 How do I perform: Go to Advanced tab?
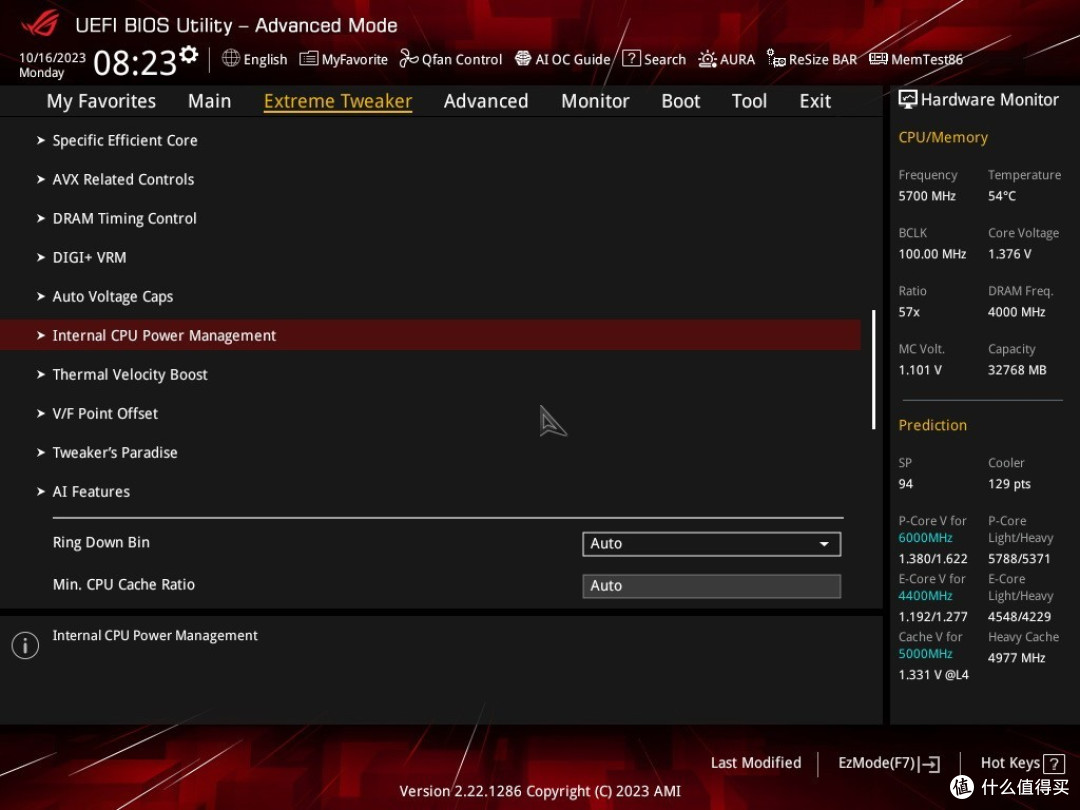coord(486,101)
